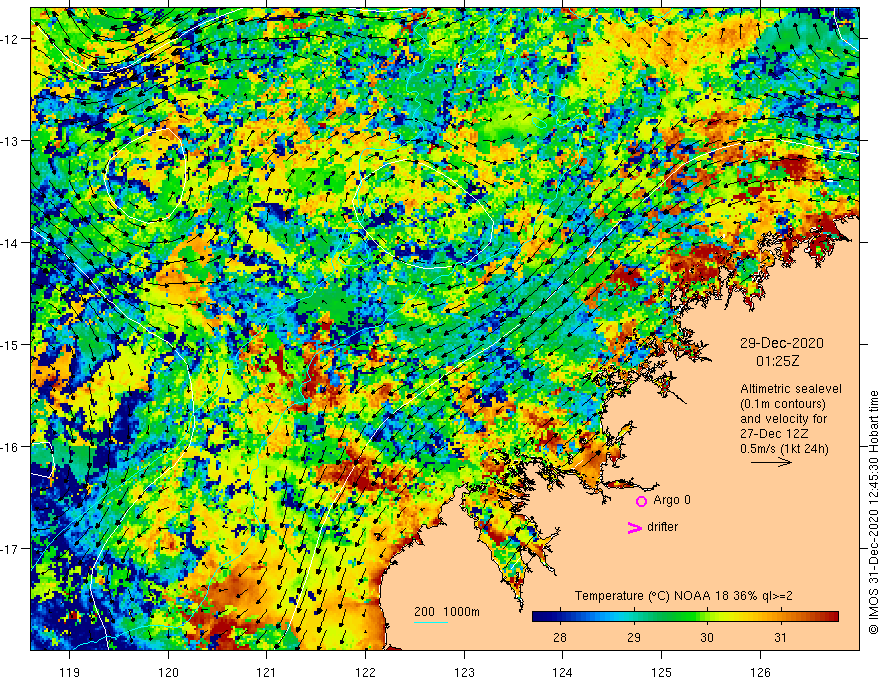Click the cyan 200 1000m contour line sample
Image resolution: width=880 pixels, height=680 pixels.
(x=430, y=623)
